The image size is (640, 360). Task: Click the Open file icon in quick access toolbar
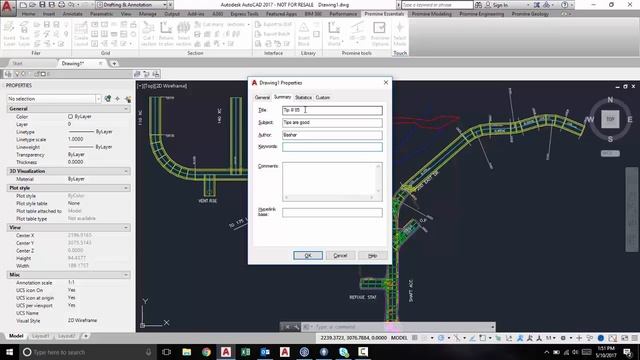pos(32,5)
